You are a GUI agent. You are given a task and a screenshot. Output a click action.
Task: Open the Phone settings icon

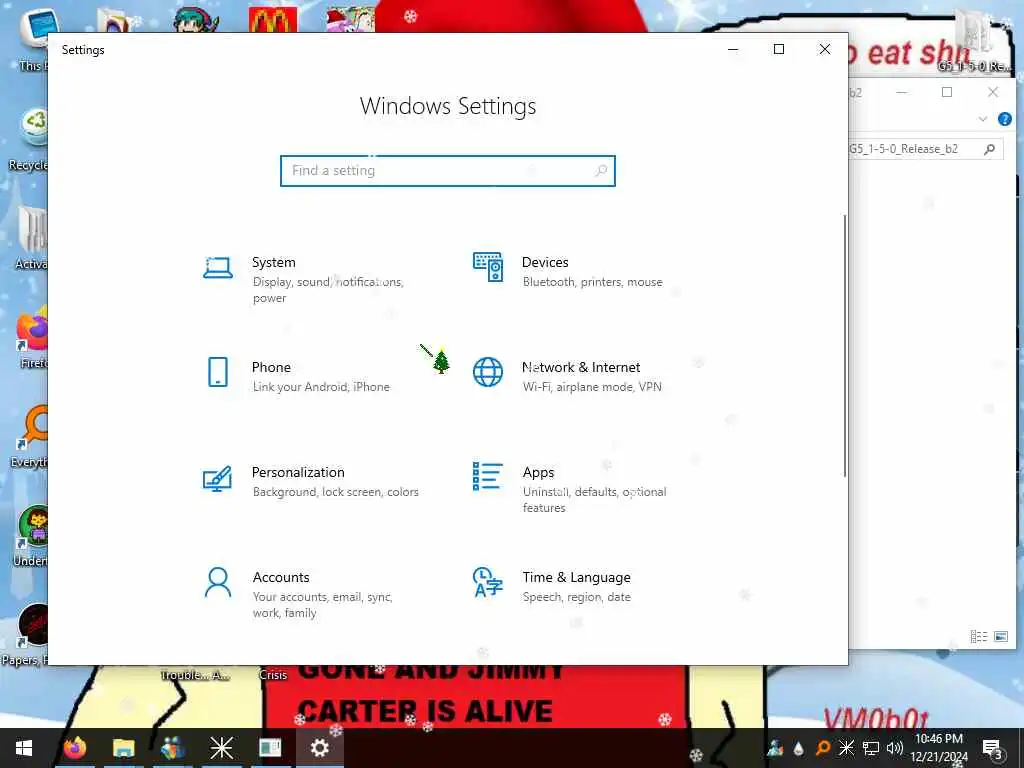click(217, 372)
